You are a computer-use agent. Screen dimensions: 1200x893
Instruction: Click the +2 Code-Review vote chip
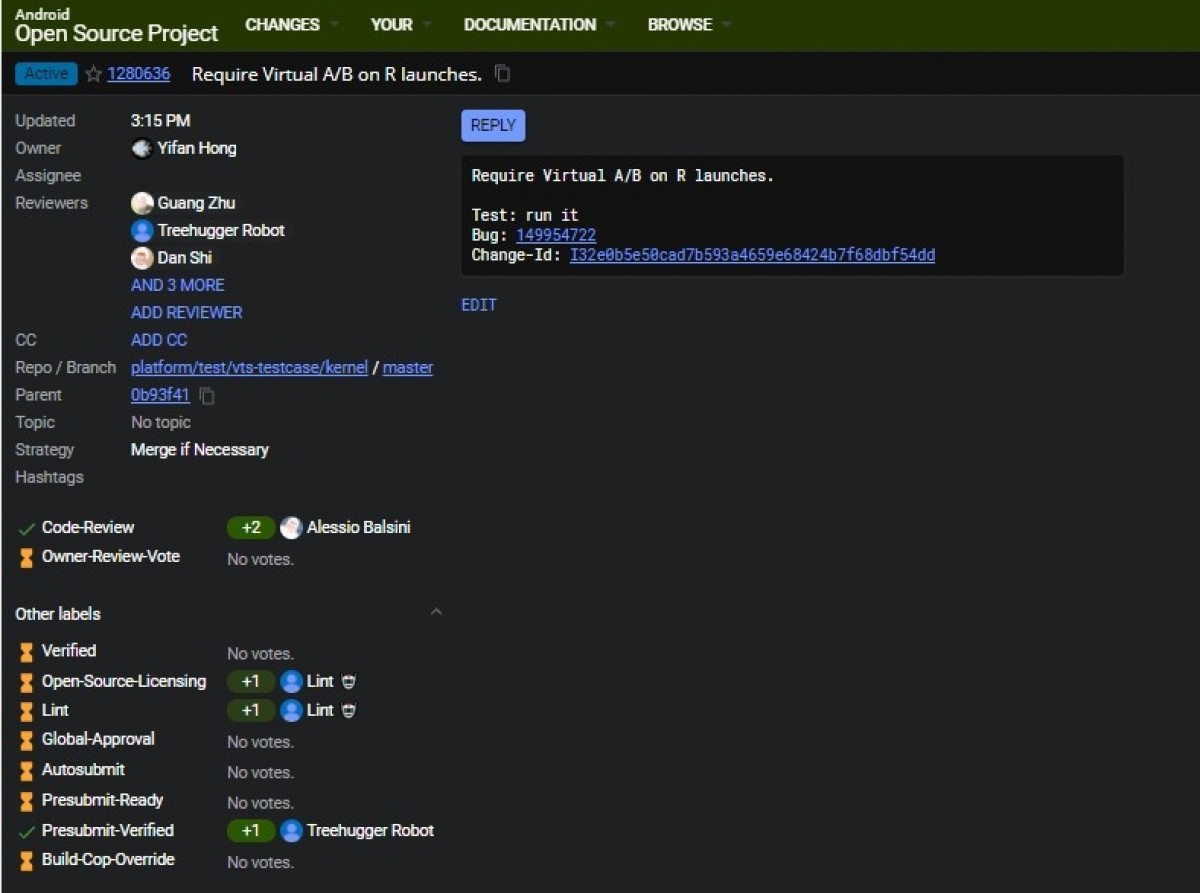pyautogui.click(x=251, y=528)
